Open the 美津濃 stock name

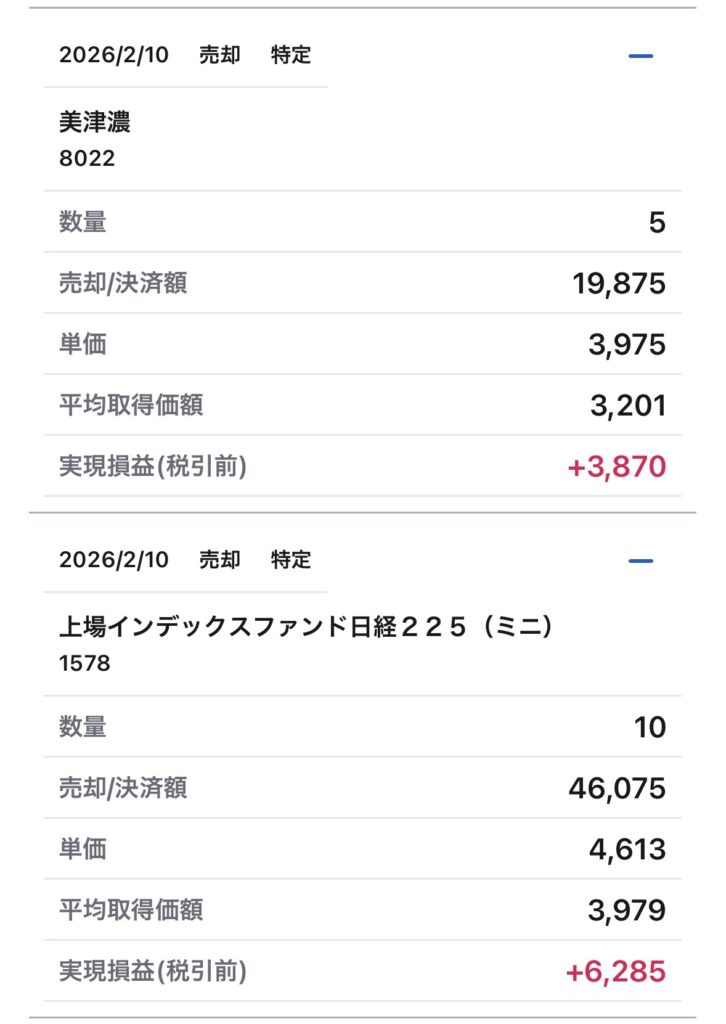click(x=95, y=123)
